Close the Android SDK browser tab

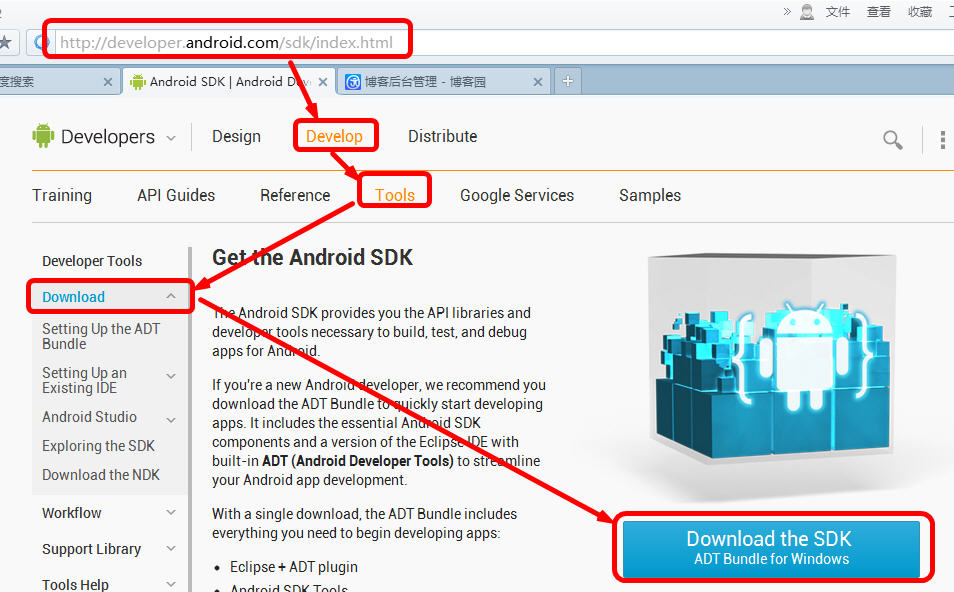click(x=323, y=82)
